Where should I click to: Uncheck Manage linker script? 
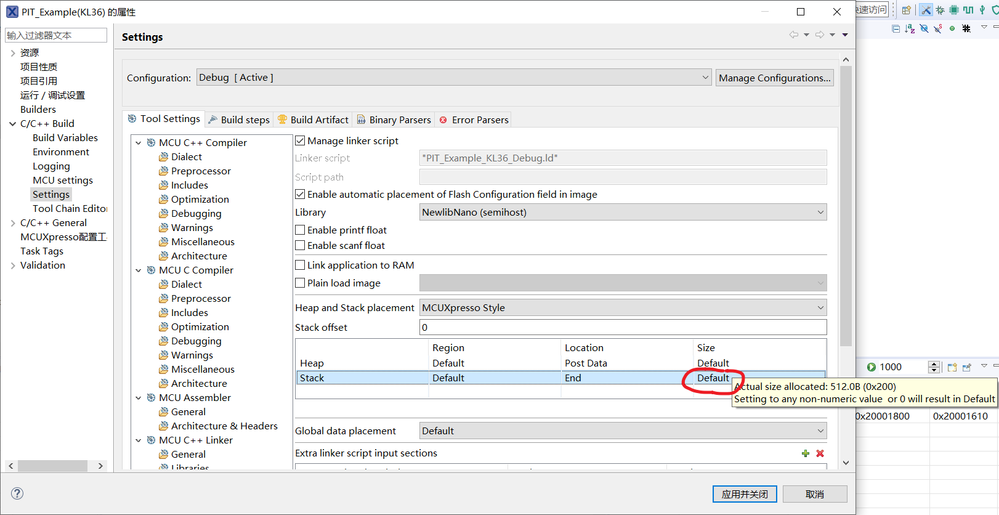(x=300, y=141)
